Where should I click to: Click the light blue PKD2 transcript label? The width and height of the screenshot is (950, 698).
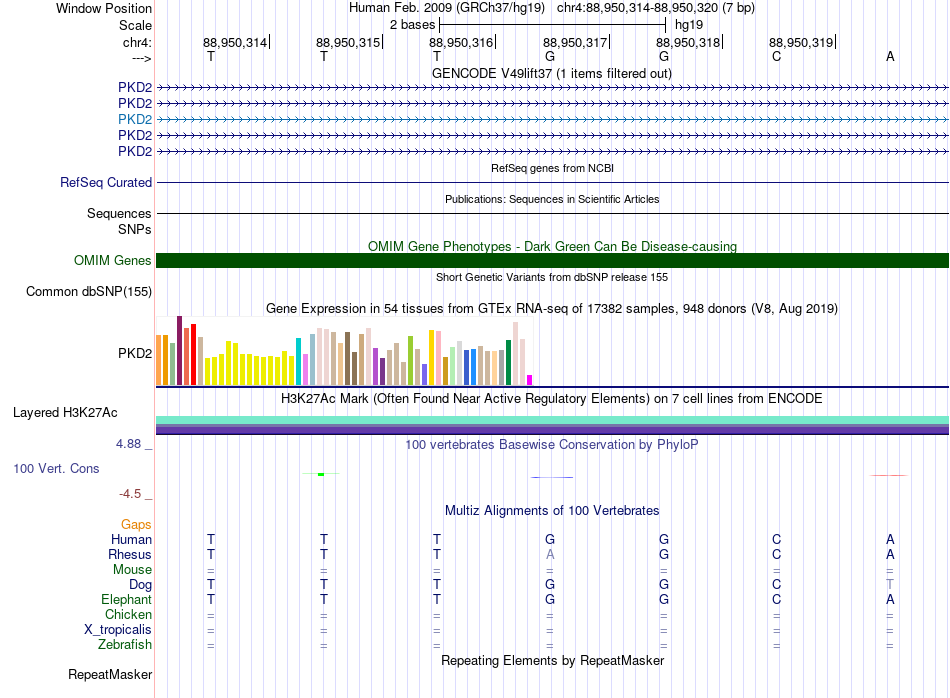pos(135,119)
